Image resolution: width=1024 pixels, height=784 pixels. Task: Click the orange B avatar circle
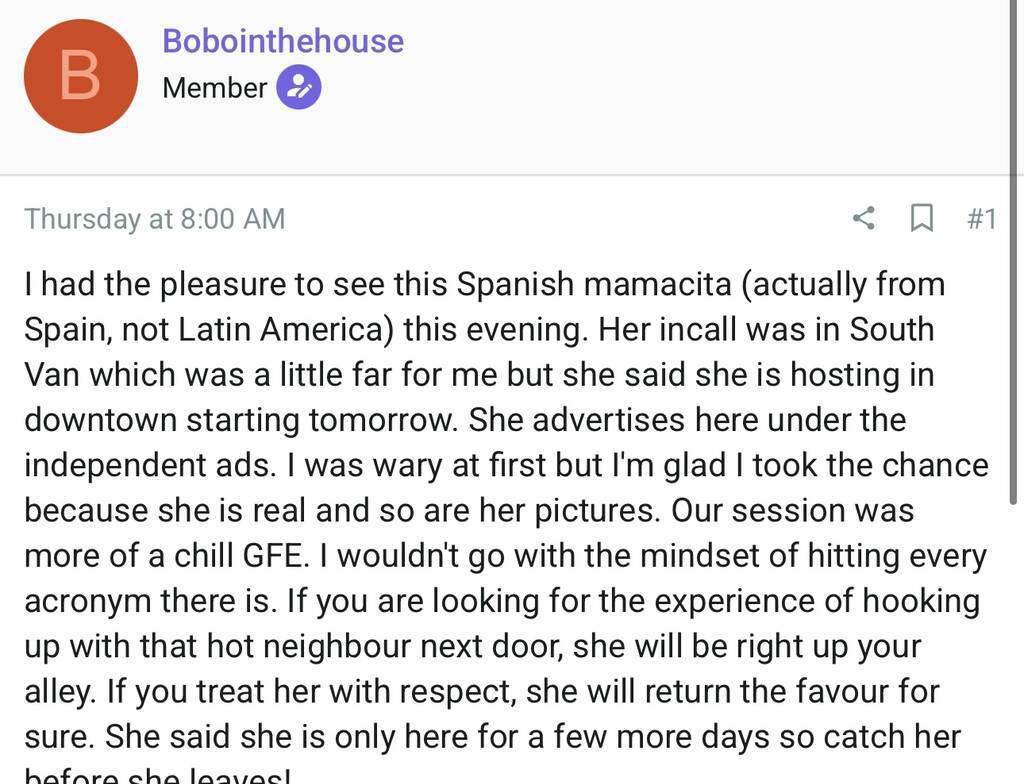pyautogui.click(x=80, y=76)
